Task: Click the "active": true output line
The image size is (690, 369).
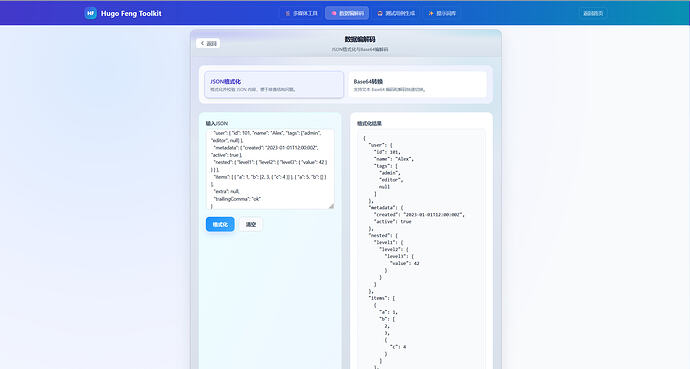Action: coord(393,222)
